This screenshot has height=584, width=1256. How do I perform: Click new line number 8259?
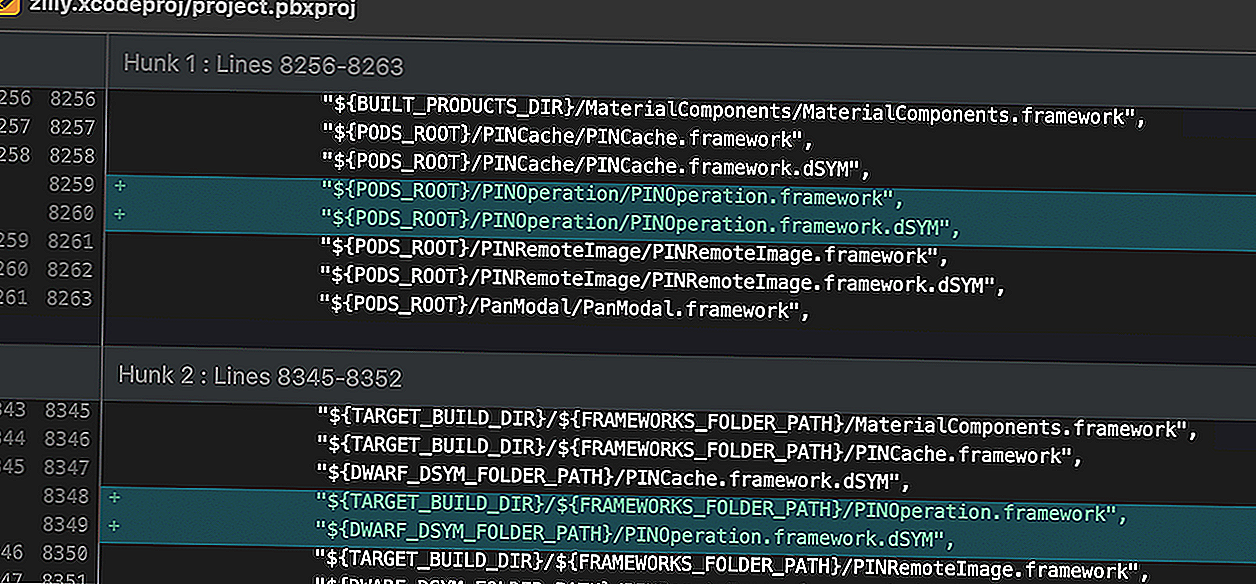tap(72, 185)
